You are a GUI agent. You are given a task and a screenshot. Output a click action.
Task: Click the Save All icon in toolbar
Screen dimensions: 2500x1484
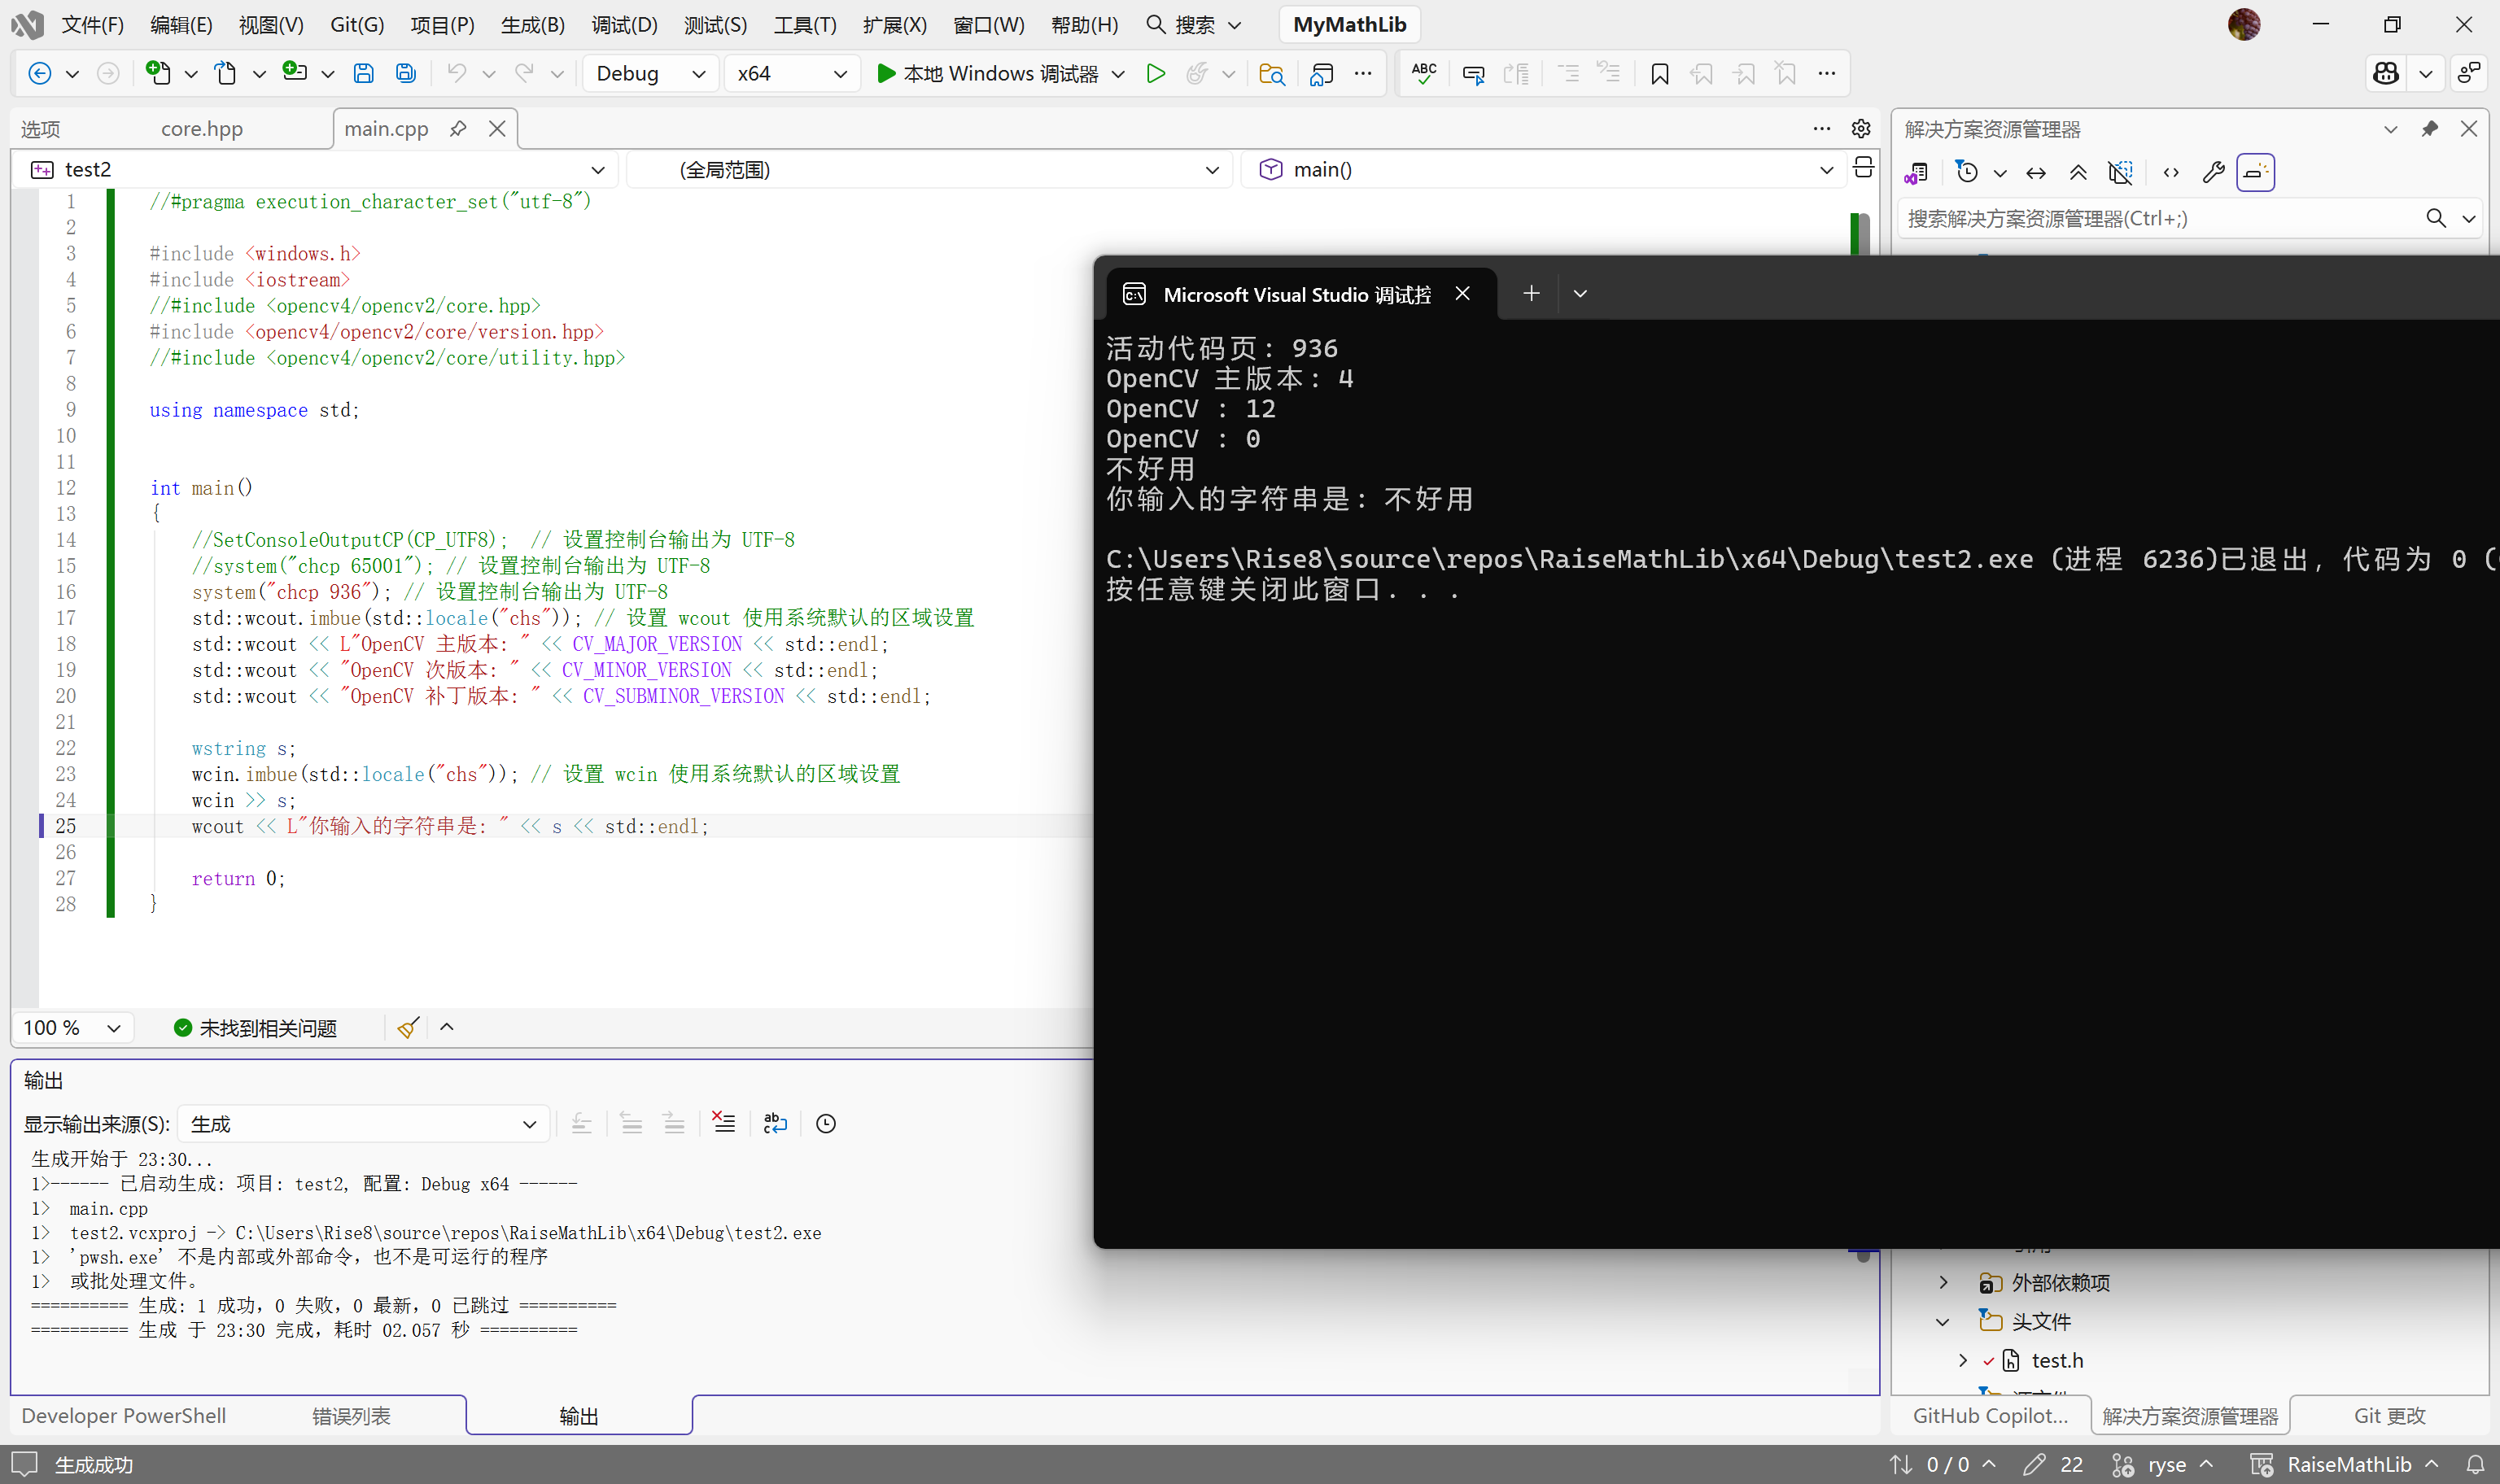pos(405,73)
